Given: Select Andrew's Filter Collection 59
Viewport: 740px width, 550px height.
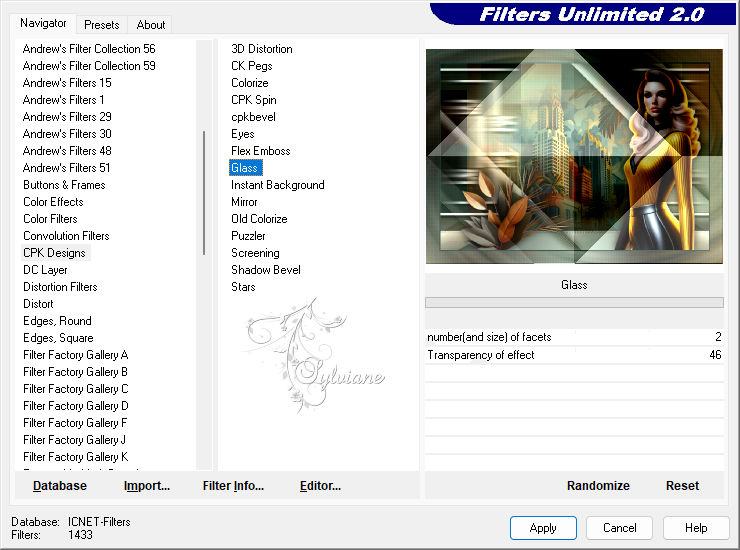Looking at the screenshot, I should [89, 66].
